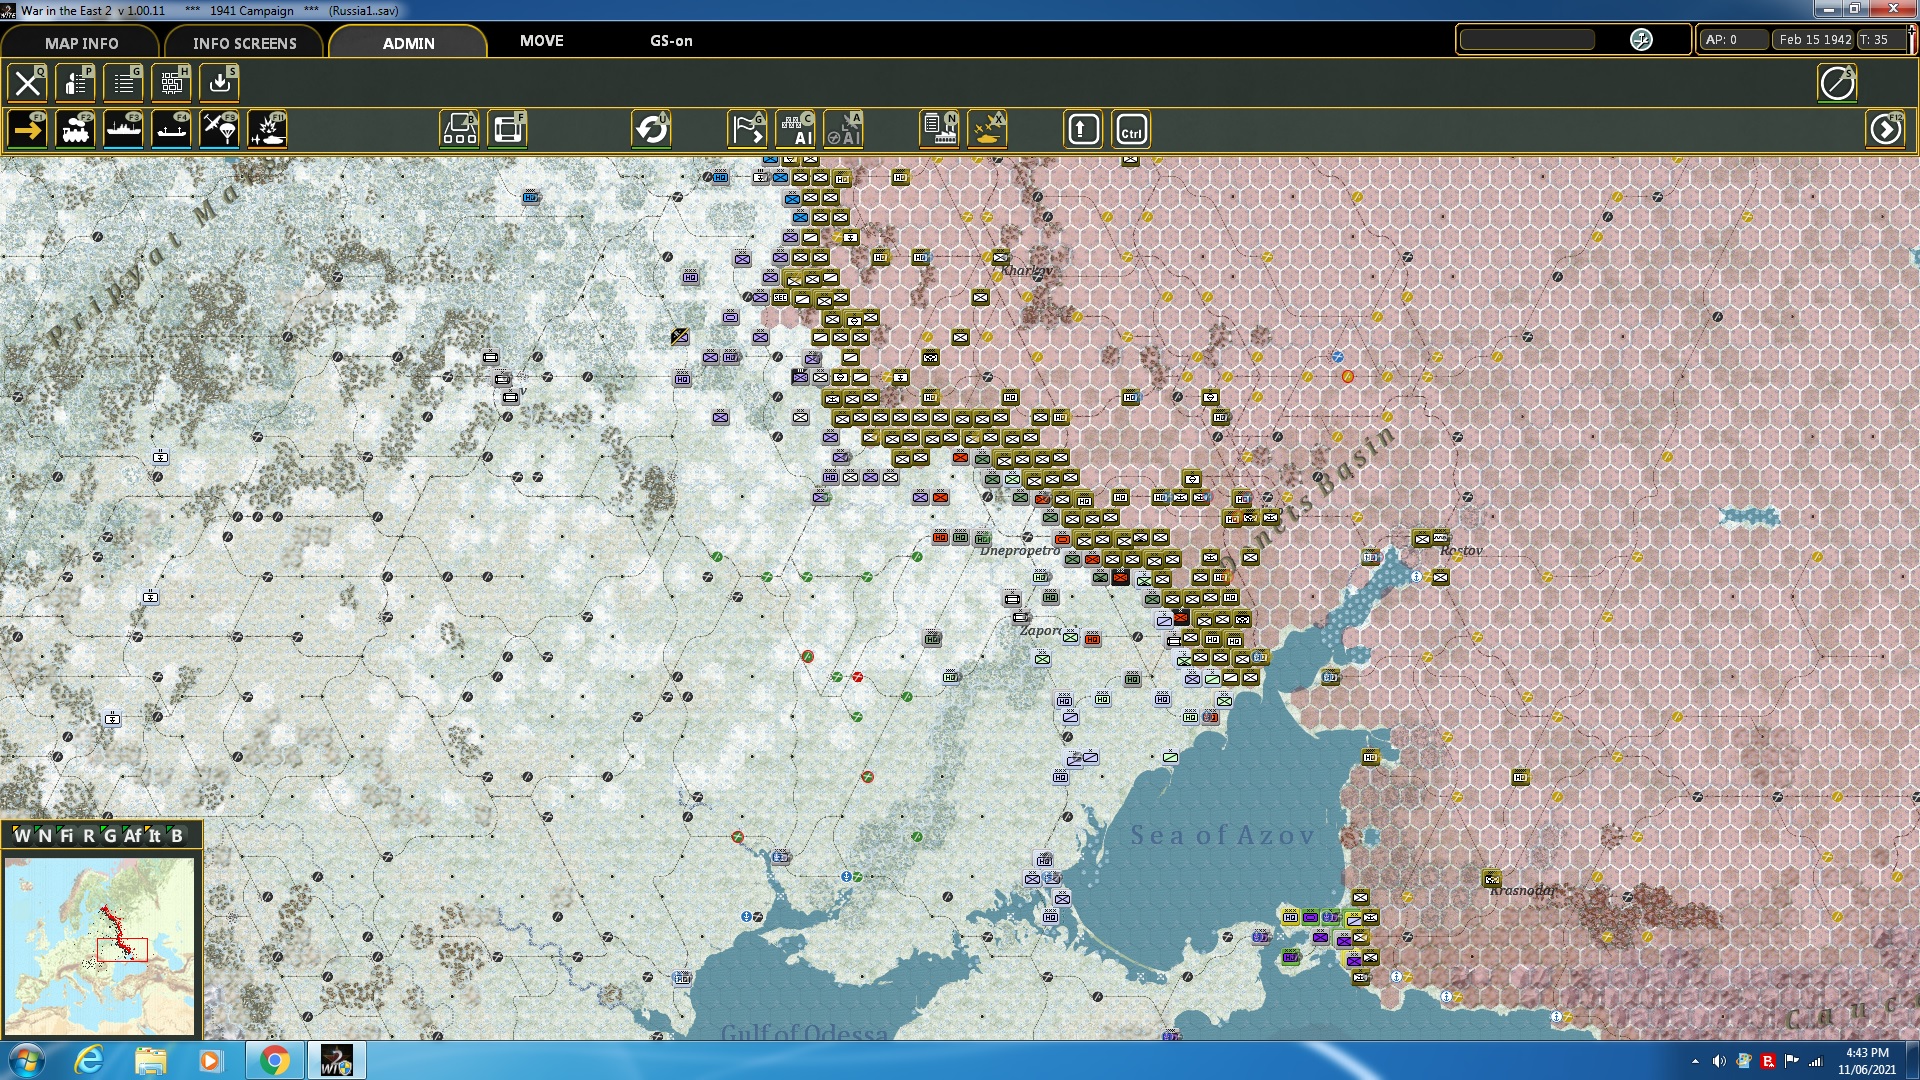
Task: Click the F11 ground attack mode icon
Action: [267, 128]
